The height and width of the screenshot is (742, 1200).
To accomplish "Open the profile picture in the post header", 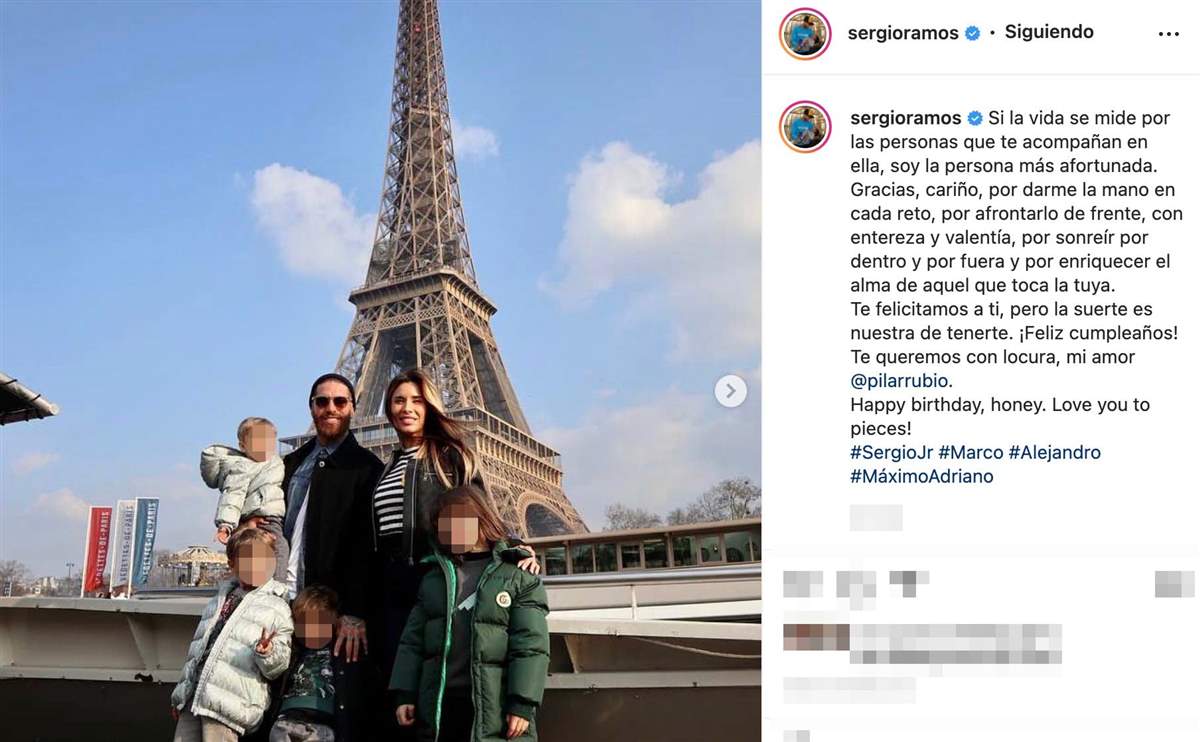I will coord(805,33).
